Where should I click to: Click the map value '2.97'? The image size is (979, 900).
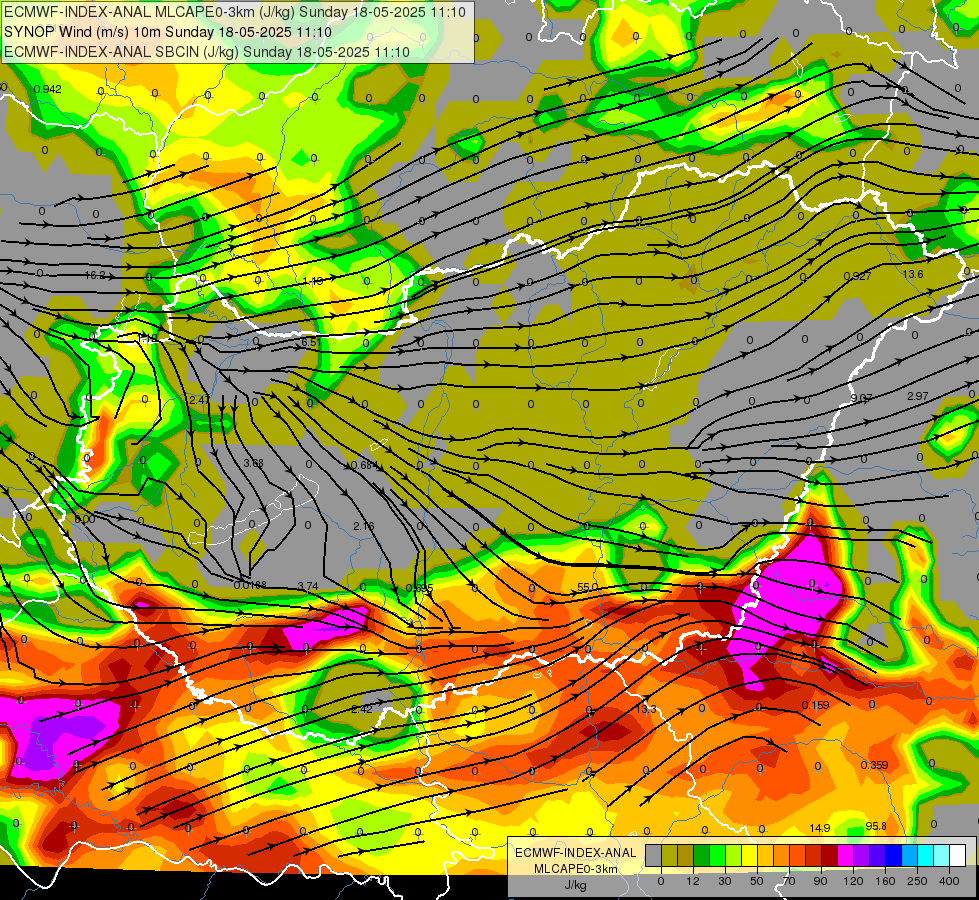coord(918,396)
